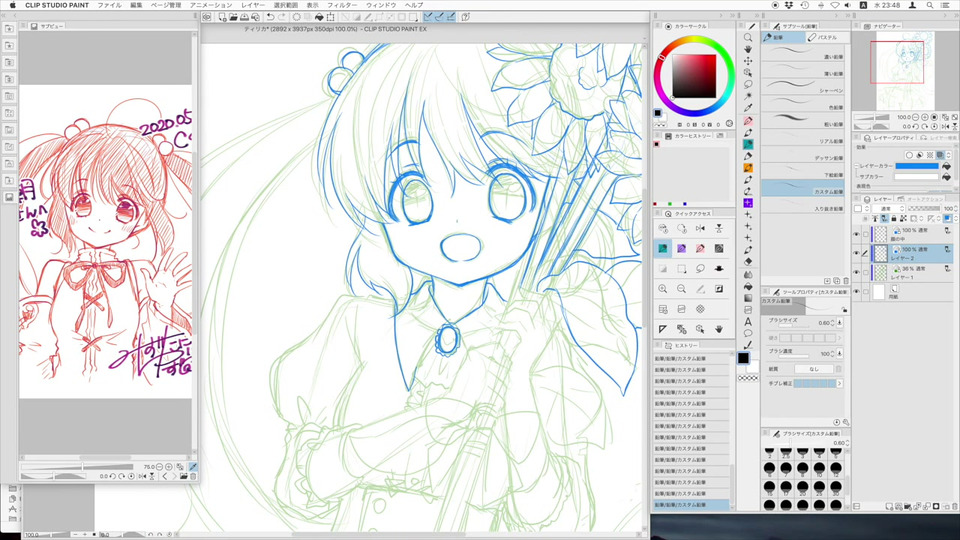Select the Lasso selection tool in the tool palette
The height and width of the screenshot is (540, 960).
tap(748, 84)
